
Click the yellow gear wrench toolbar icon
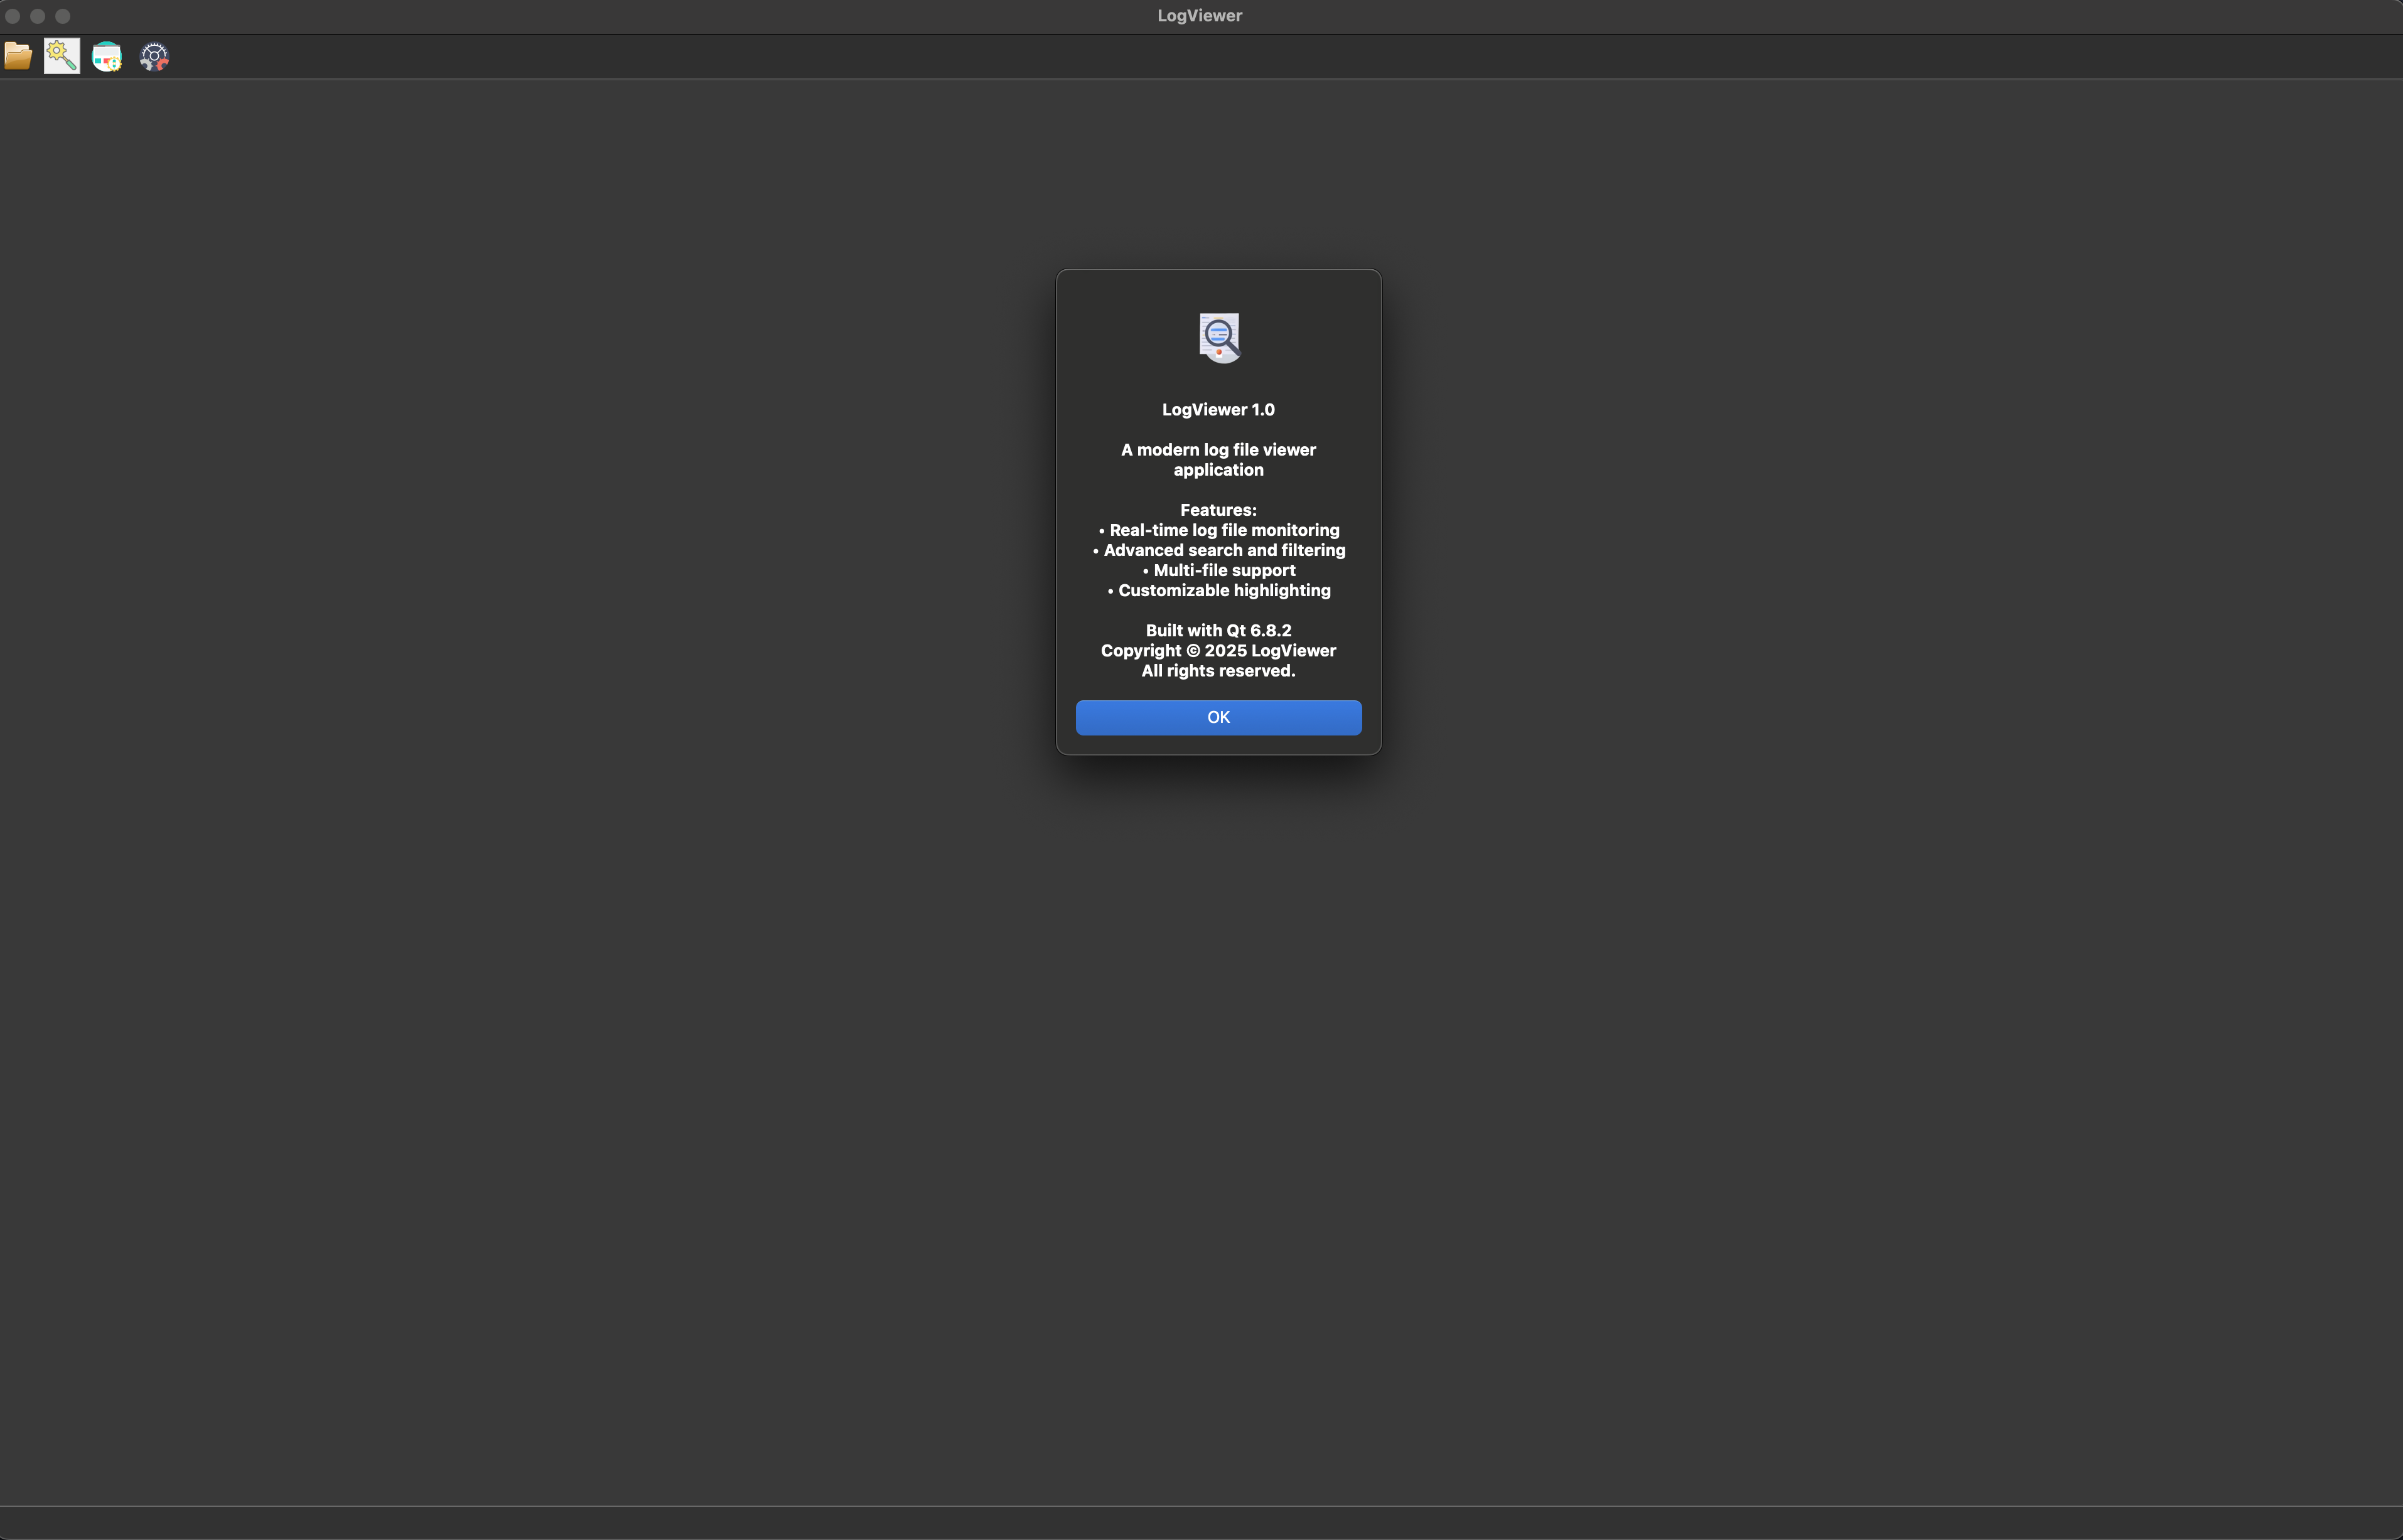click(62, 56)
